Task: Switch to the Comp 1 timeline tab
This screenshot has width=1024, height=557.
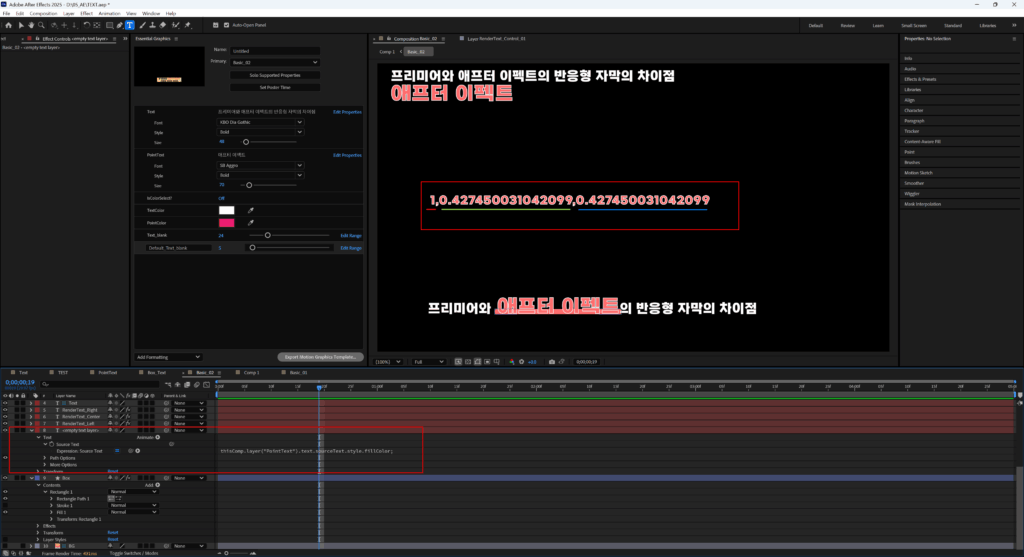Action: coord(251,373)
